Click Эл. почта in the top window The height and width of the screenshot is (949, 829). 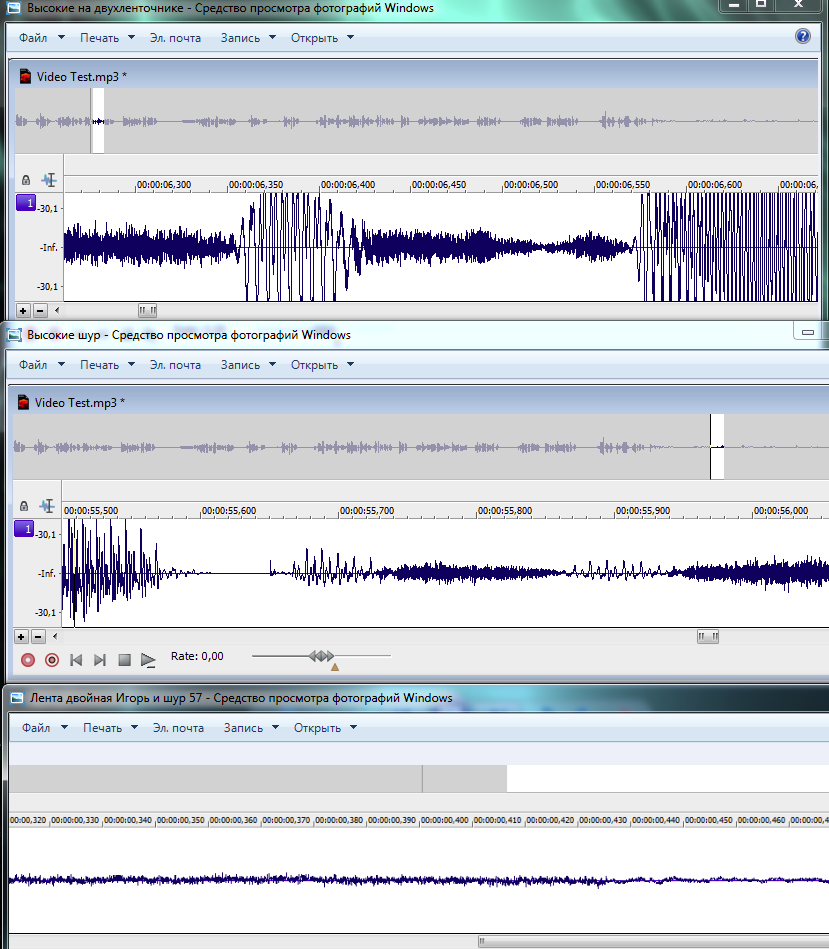(x=175, y=38)
